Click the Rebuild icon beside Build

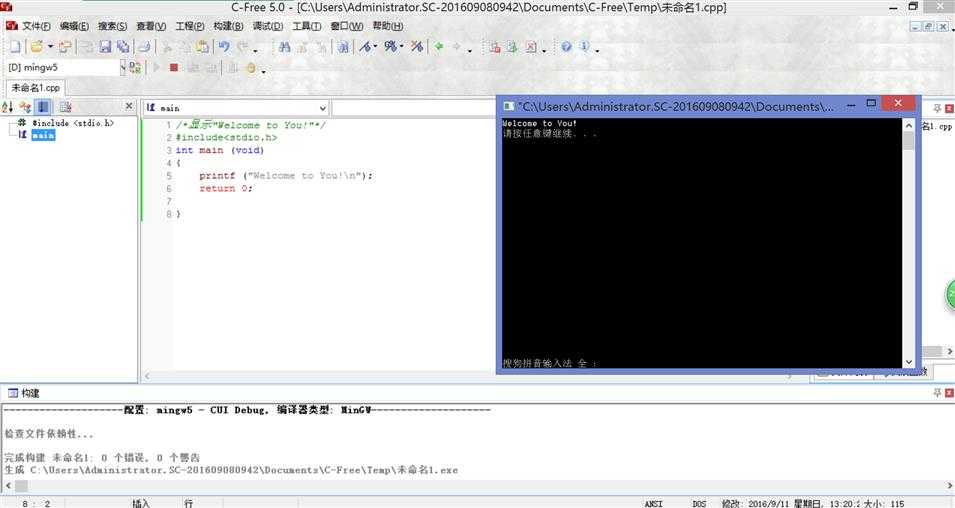click(x=417, y=46)
